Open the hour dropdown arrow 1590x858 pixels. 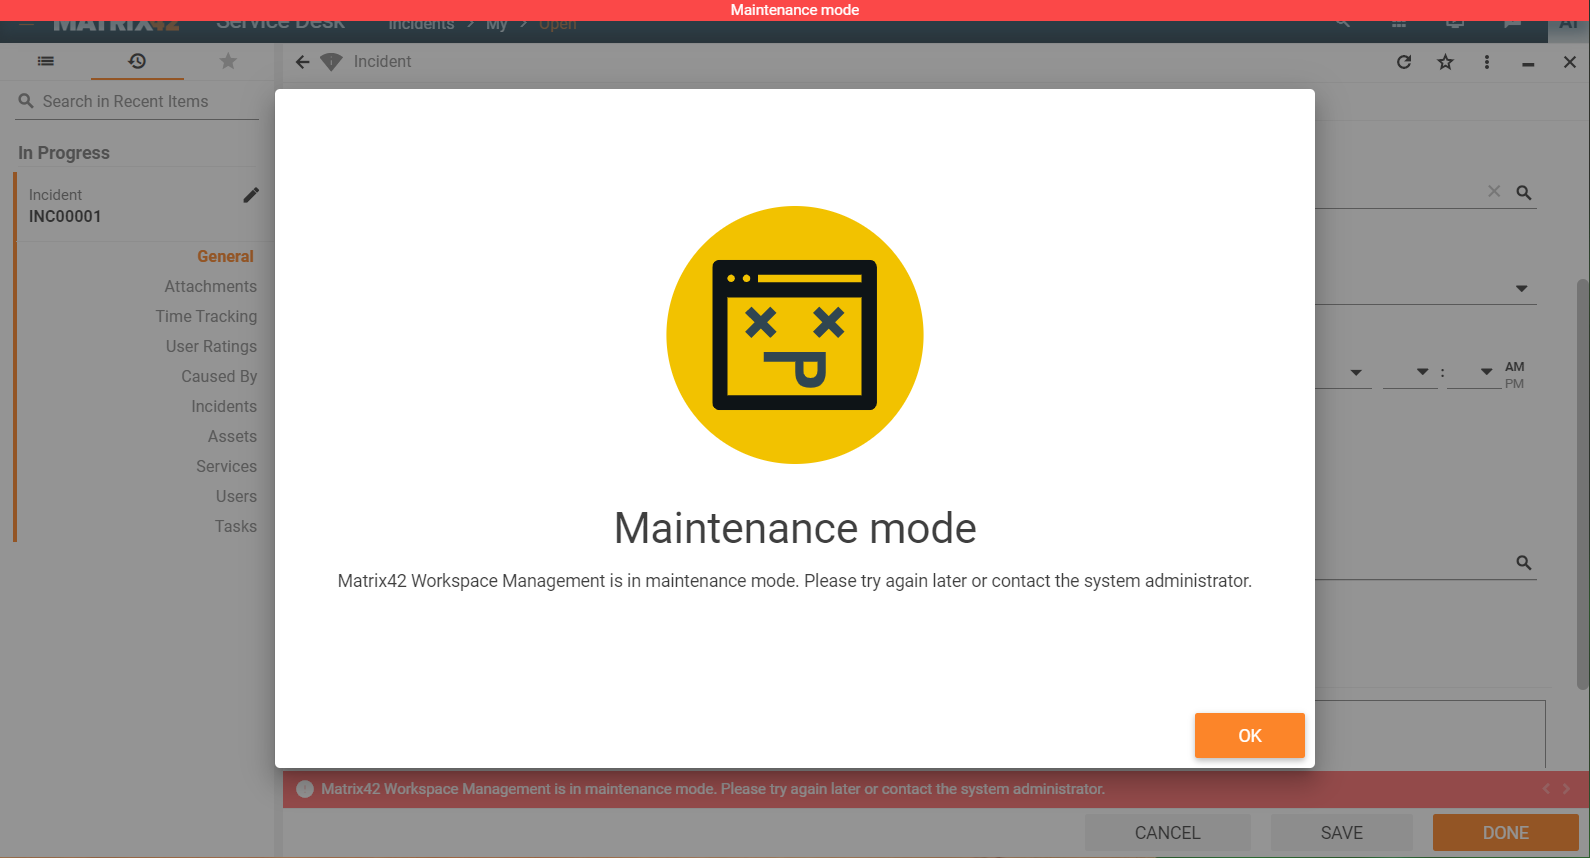(x=1422, y=372)
